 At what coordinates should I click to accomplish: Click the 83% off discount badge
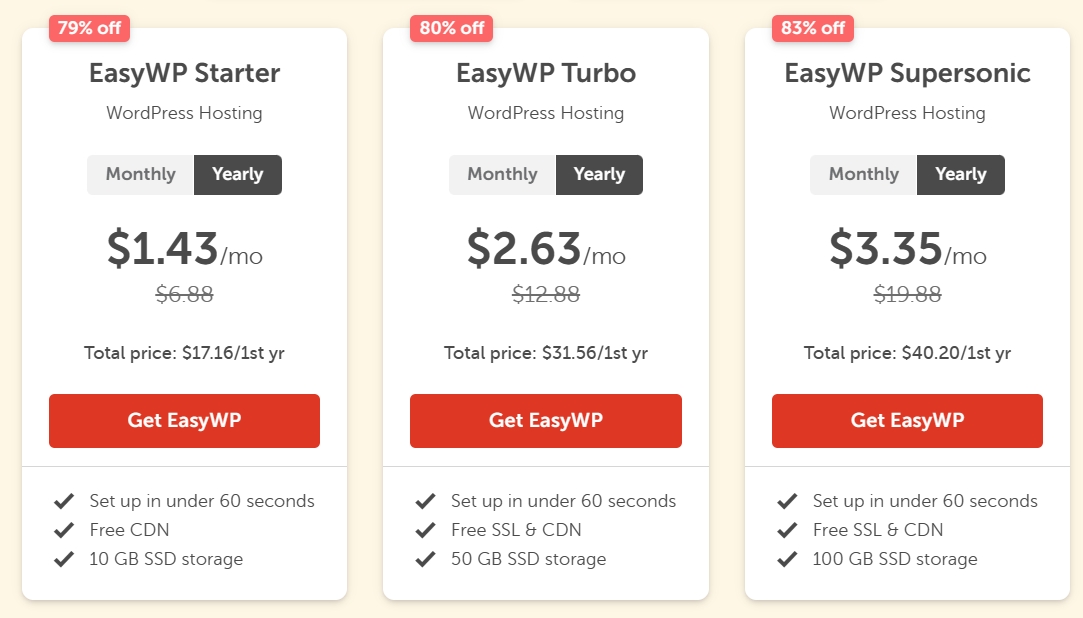pyautogui.click(x=812, y=28)
